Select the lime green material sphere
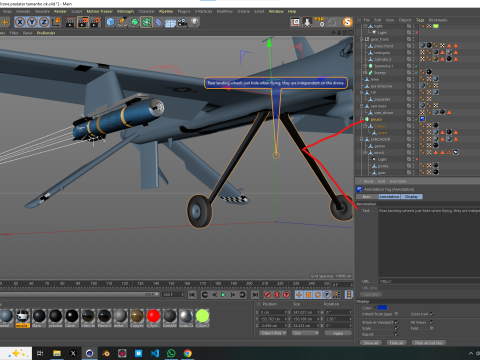Viewport: 480px width, 360px height. [202, 316]
